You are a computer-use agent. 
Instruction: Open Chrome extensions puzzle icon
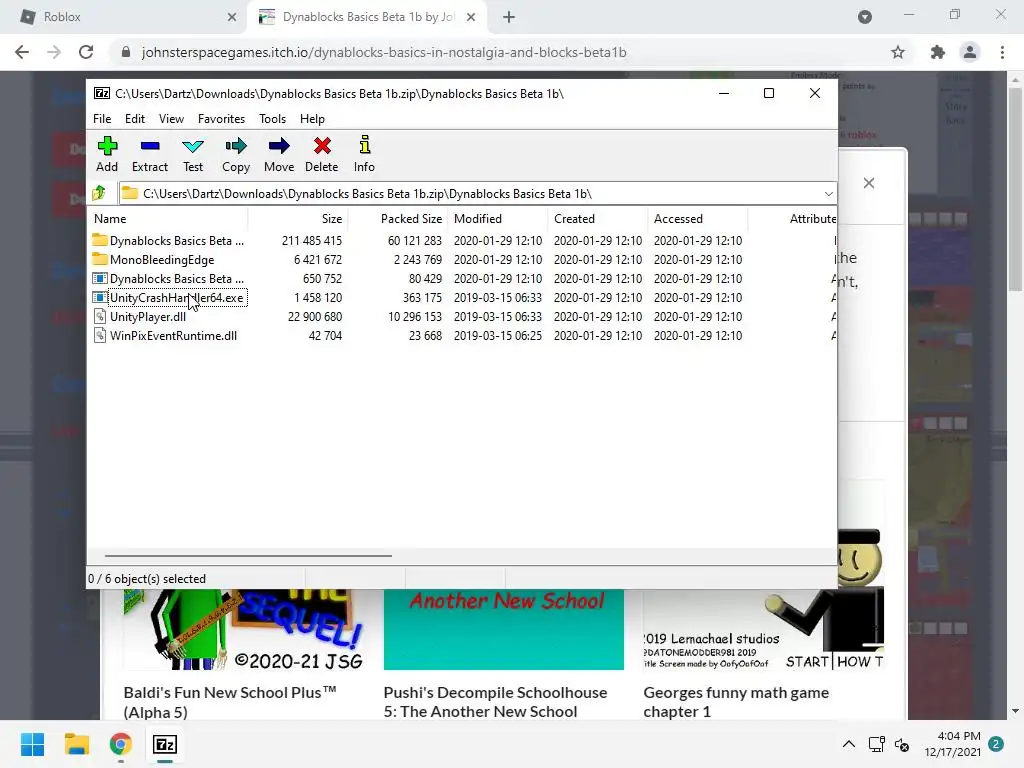click(937, 52)
